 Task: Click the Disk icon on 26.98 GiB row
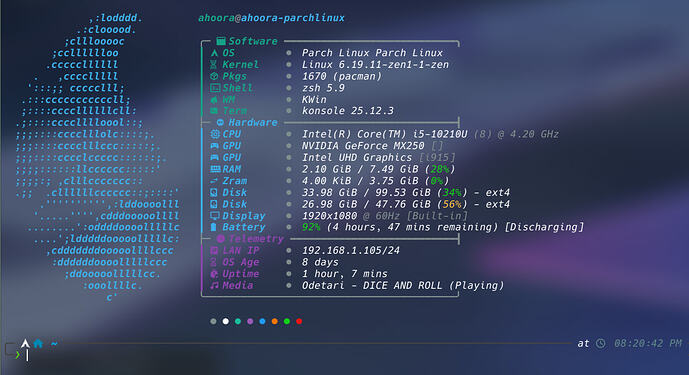(x=214, y=204)
